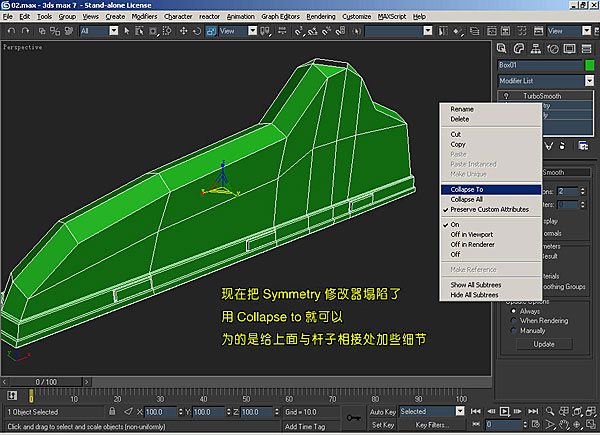Select the When Rendering update option

(x=514, y=321)
